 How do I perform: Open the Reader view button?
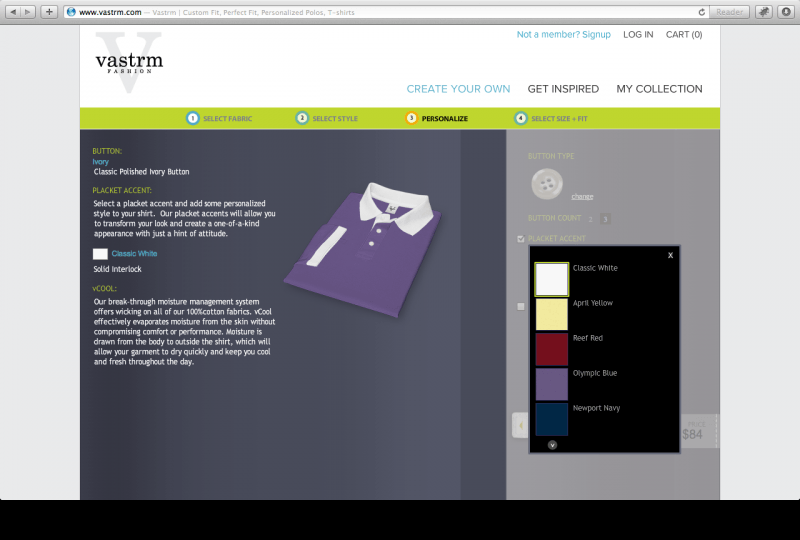point(729,12)
